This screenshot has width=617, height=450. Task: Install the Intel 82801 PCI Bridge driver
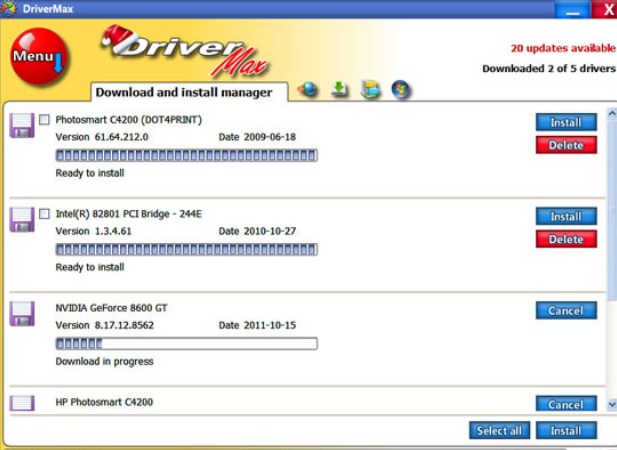click(566, 216)
